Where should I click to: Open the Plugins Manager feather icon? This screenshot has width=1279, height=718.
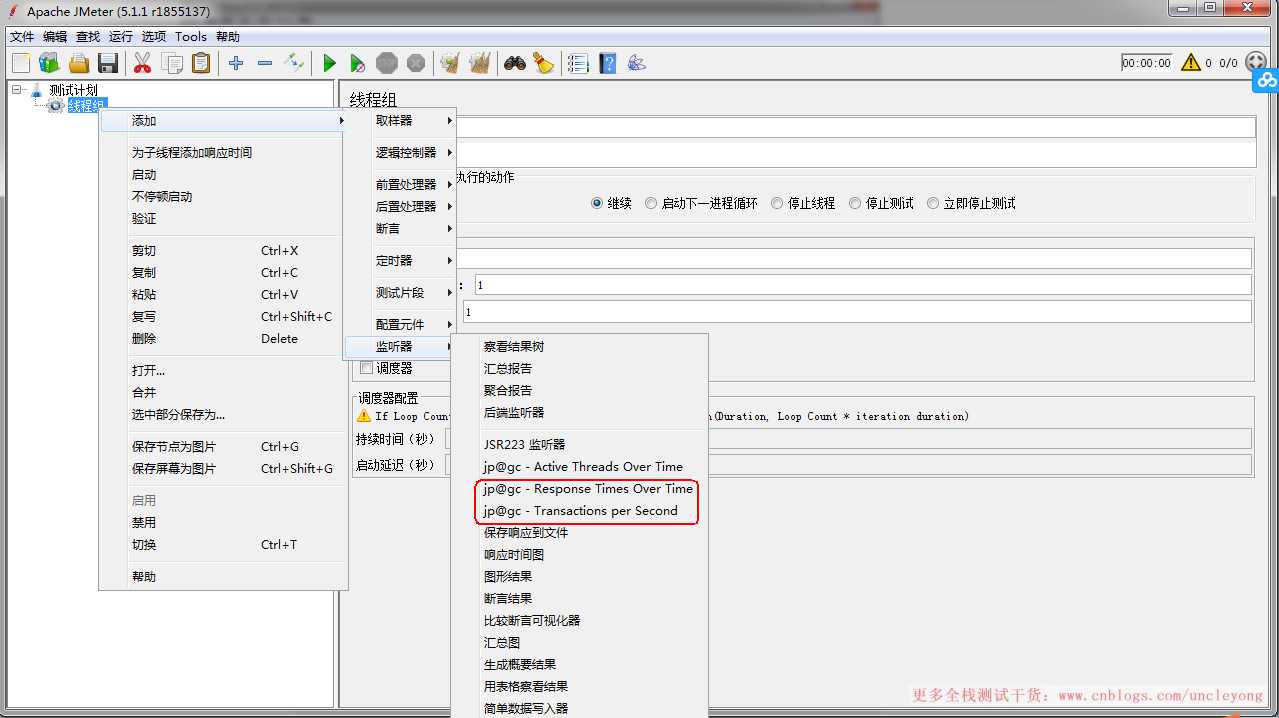click(637, 63)
